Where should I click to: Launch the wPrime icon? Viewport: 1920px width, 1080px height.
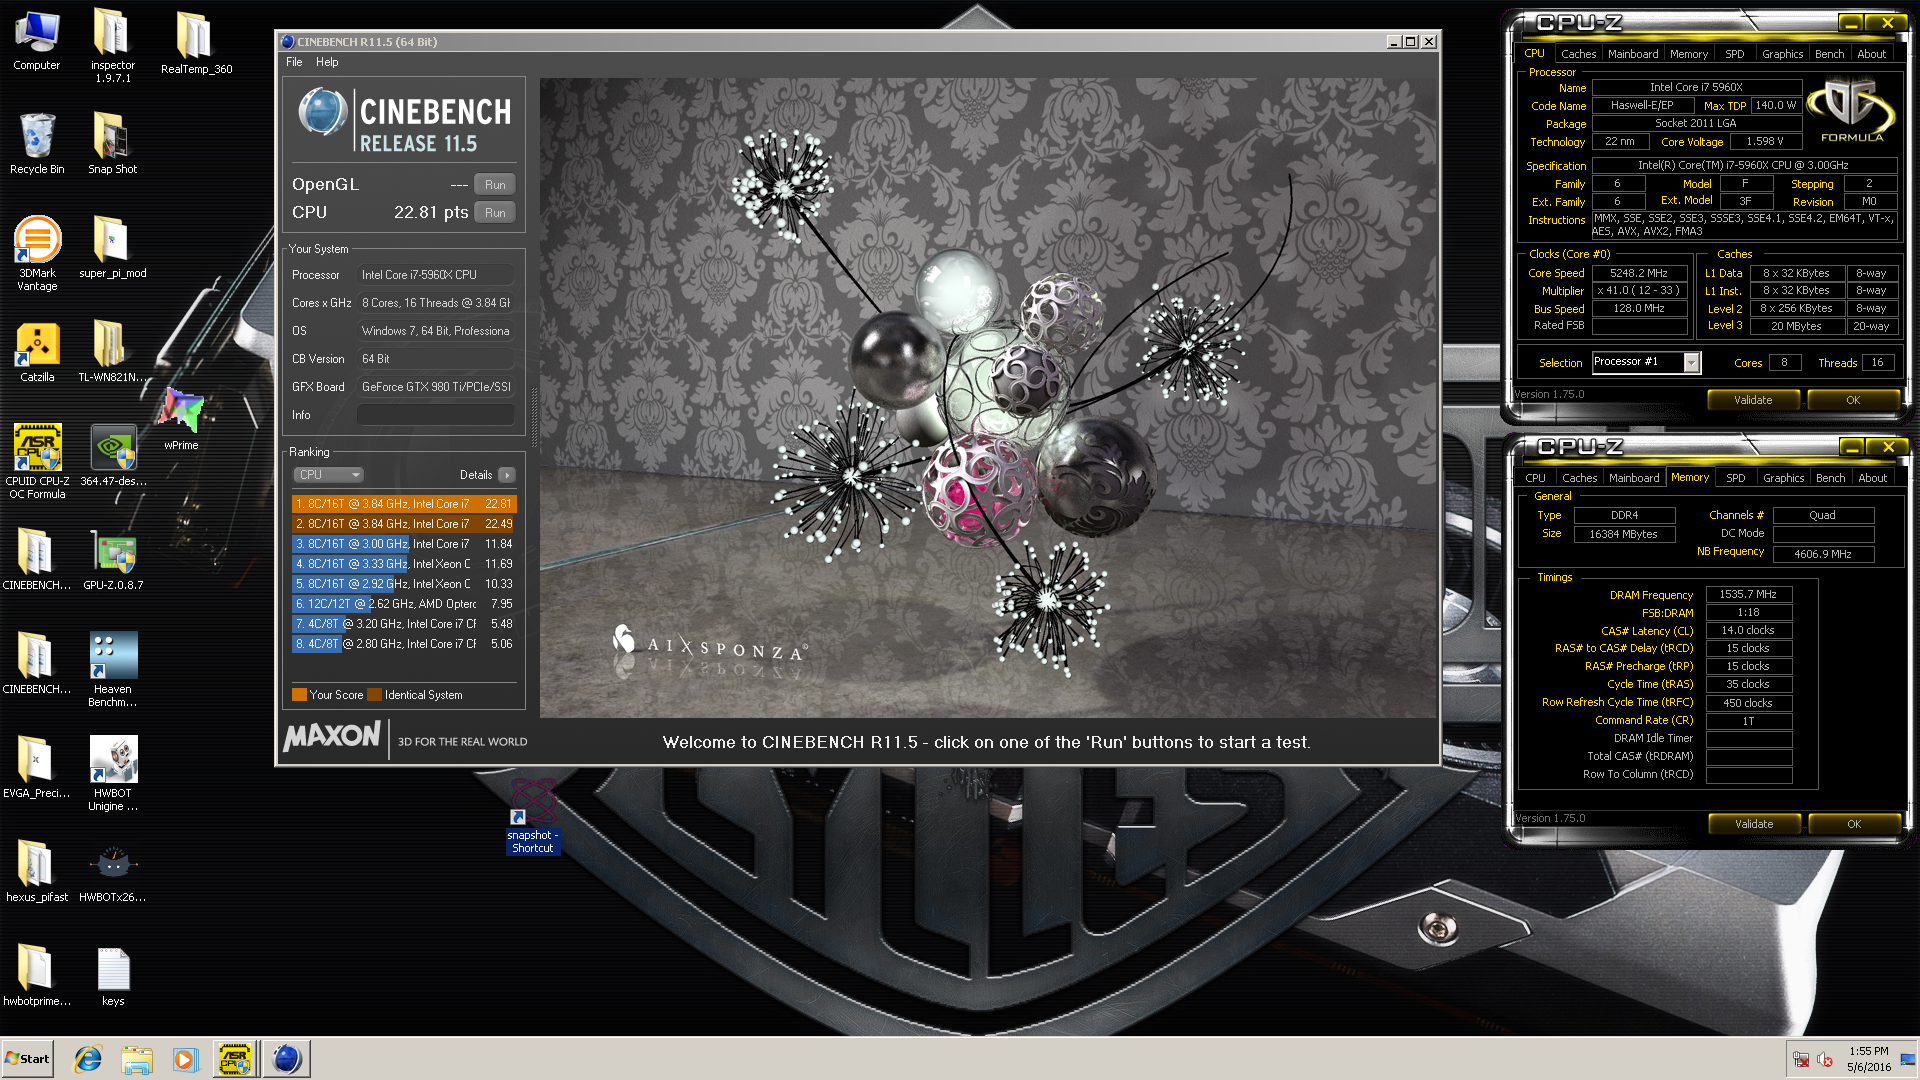[181, 418]
